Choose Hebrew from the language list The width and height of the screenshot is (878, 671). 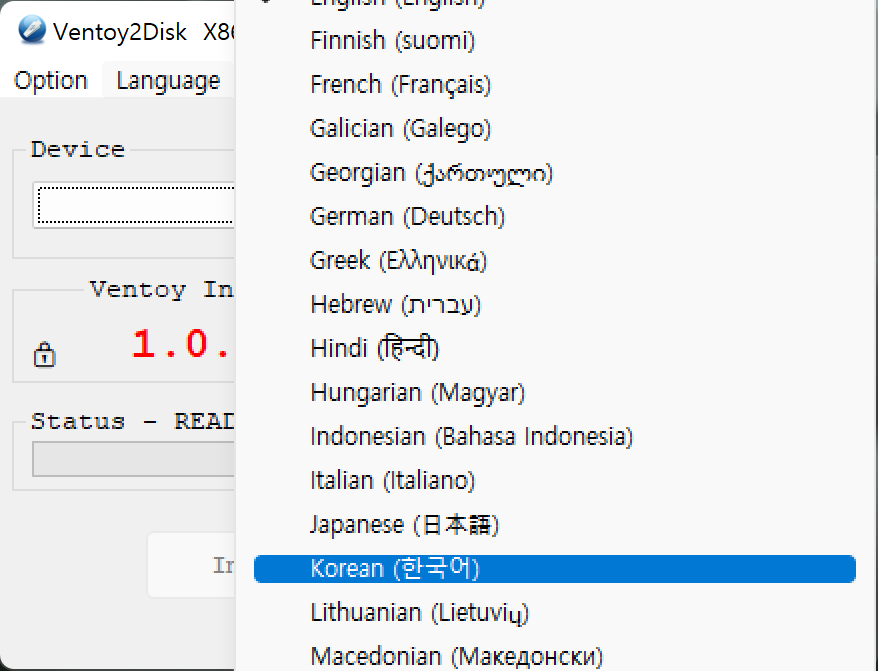554,305
